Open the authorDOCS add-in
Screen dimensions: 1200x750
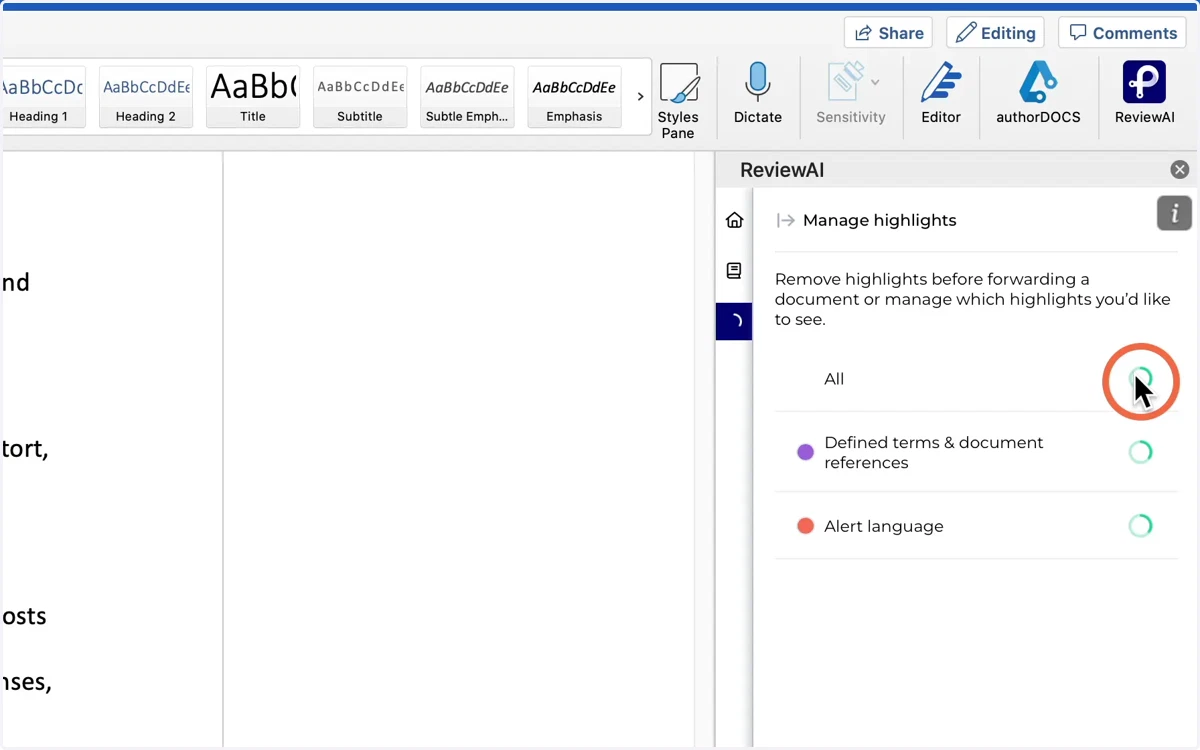coord(1038,93)
